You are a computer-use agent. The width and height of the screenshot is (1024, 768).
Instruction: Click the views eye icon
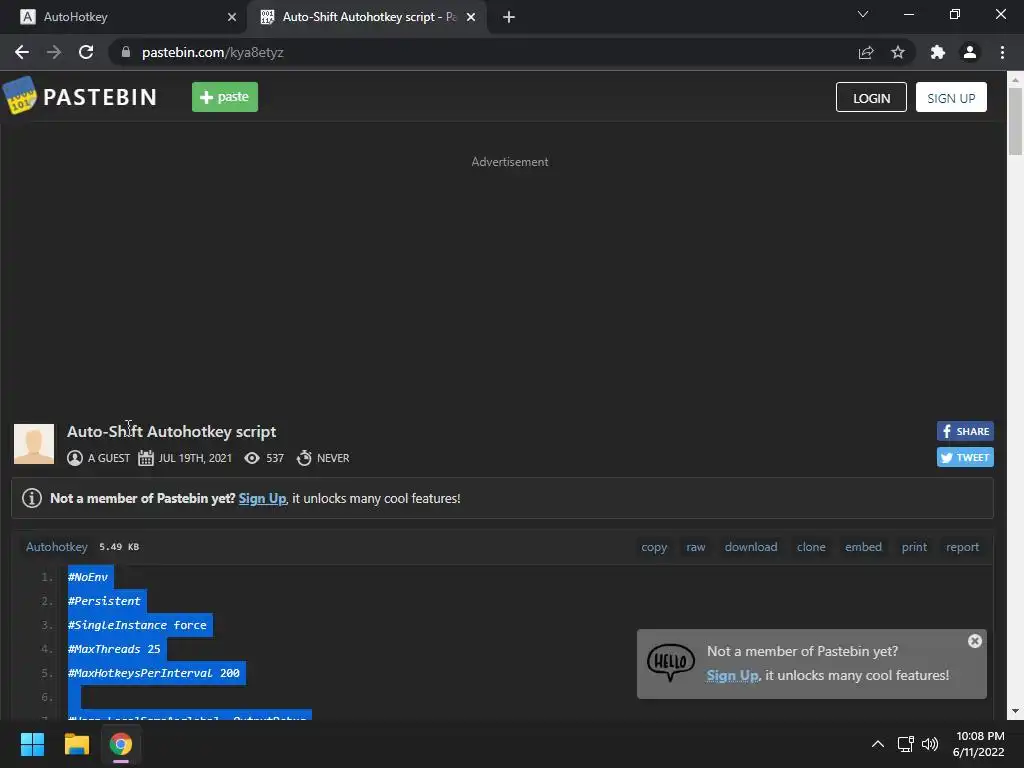click(252, 458)
